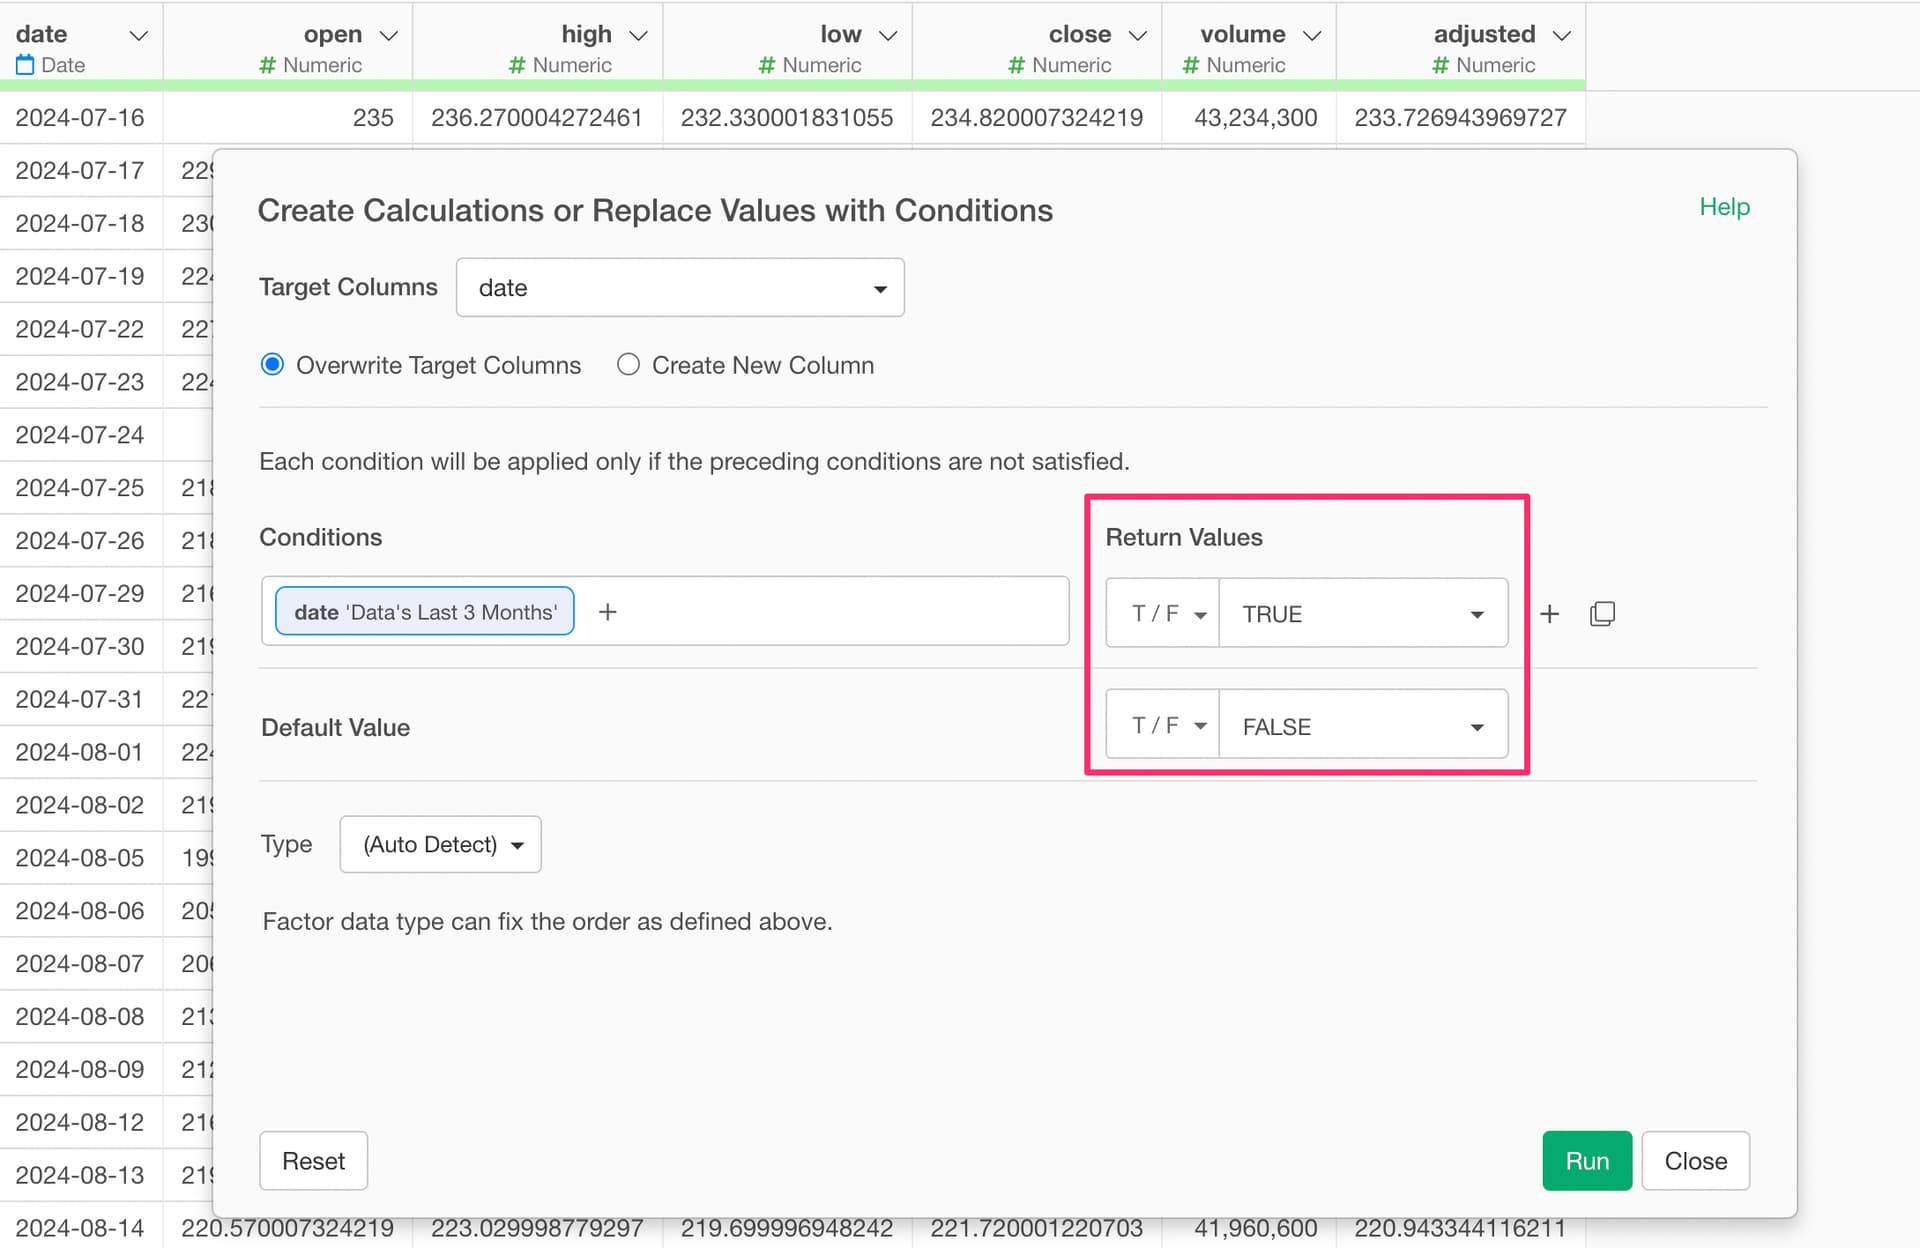Open the Help link
Image resolution: width=1920 pixels, height=1248 pixels.
(1724, 207)
